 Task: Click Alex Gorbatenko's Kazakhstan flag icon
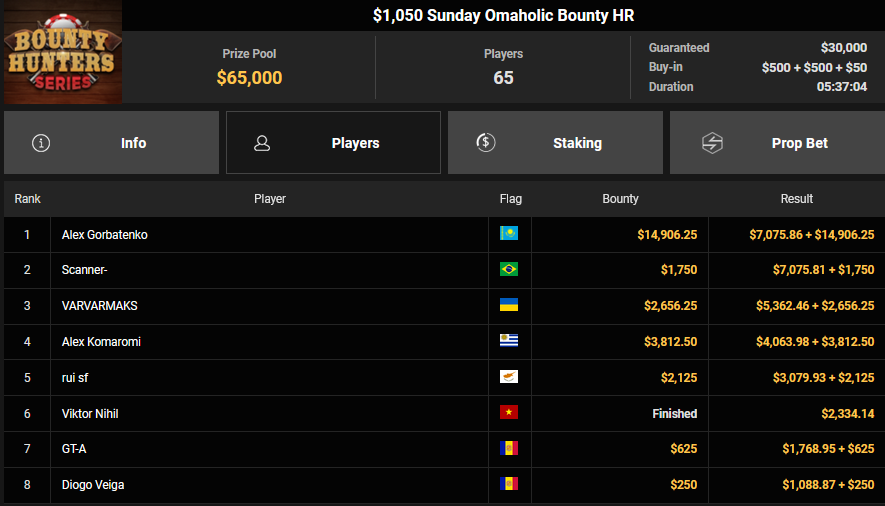[x=509, y=234]
